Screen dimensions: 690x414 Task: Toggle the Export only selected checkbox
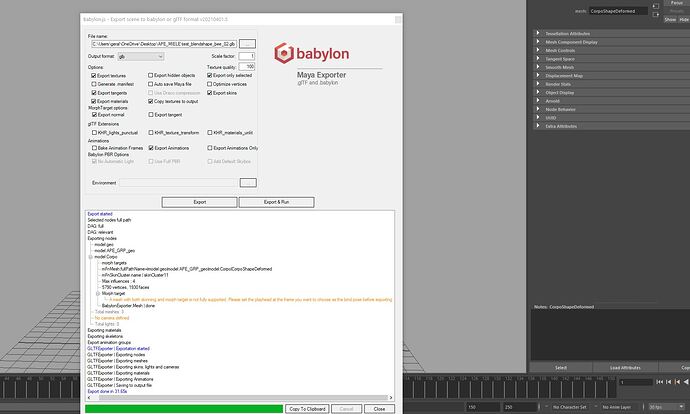pos(209,76)
